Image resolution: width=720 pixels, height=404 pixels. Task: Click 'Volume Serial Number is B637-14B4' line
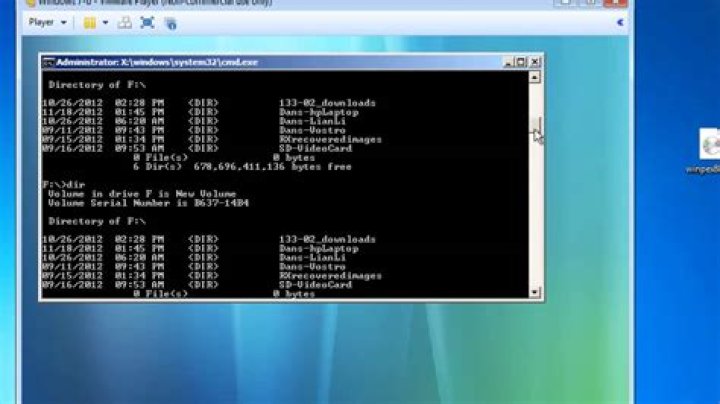[x=148, y=203]
